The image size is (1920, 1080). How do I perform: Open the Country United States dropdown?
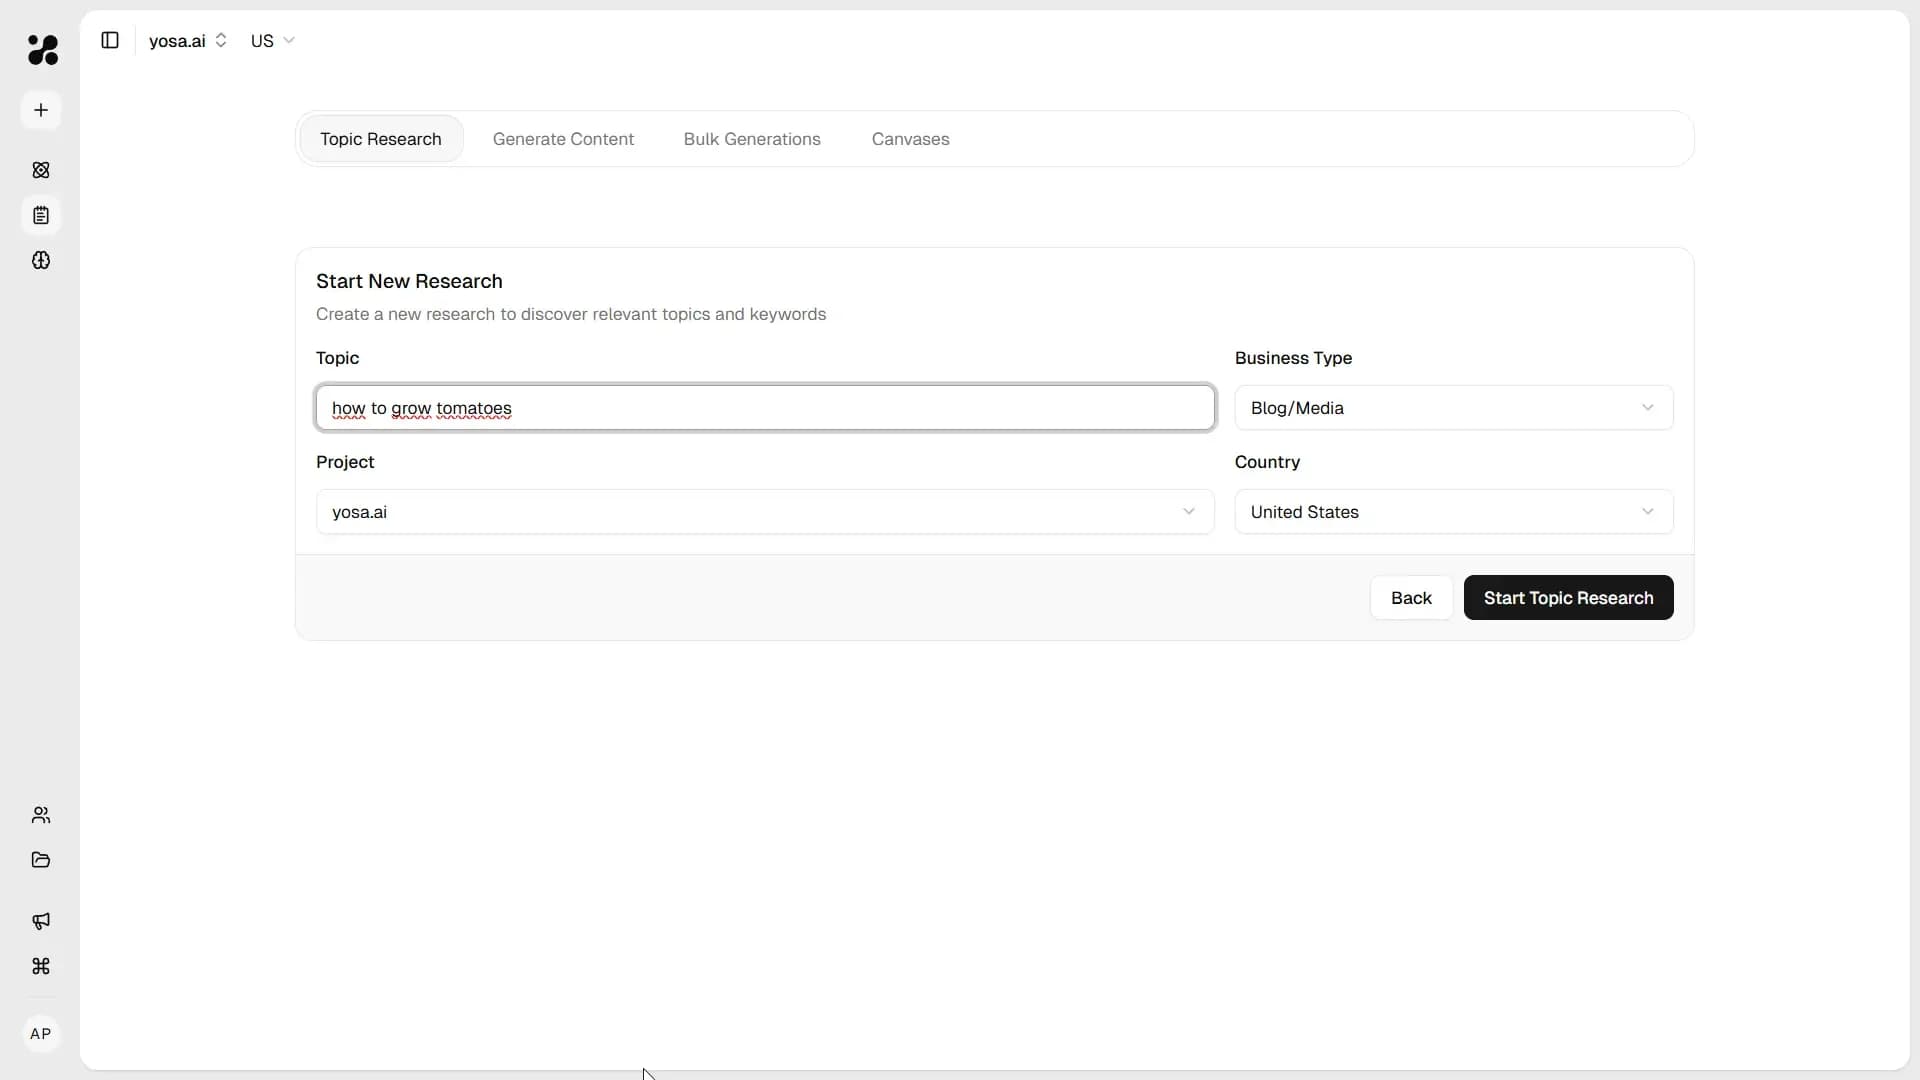(1453, 512)
